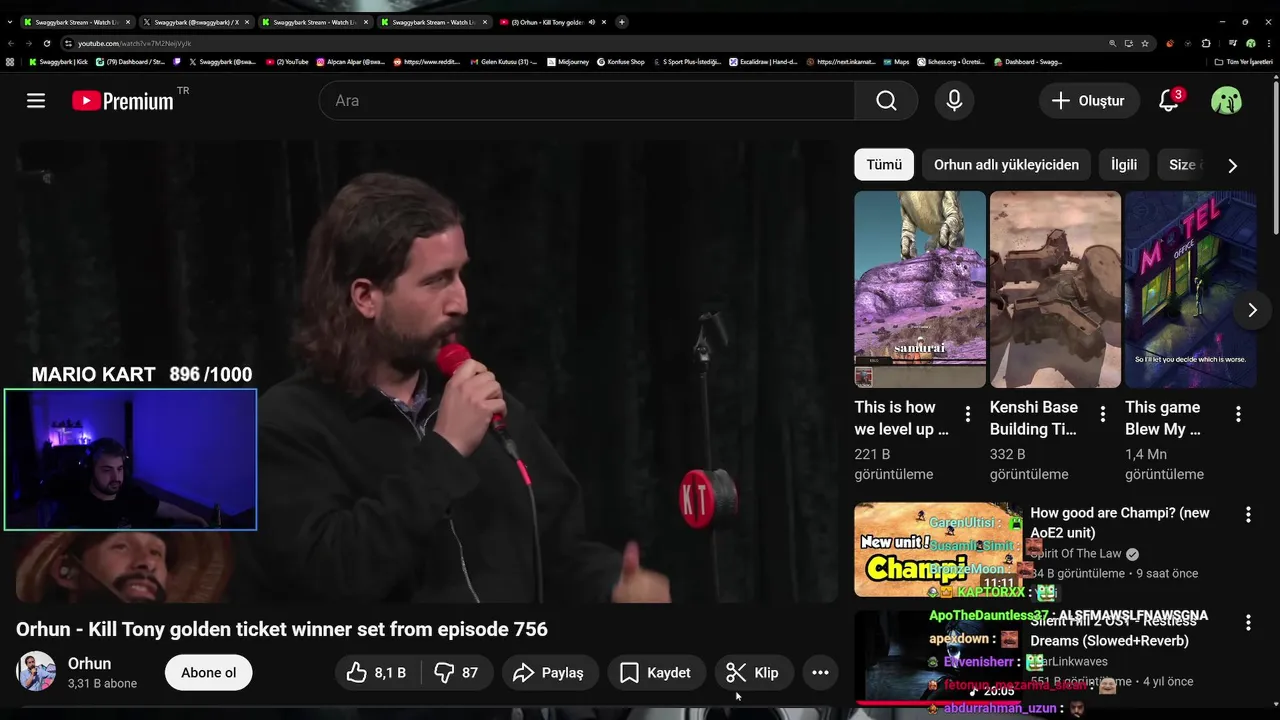Open Tüm Yer İşaretleri bookmarks folder
The height and width of the screenshot is (720, 1280).
click(x=1243, y=62)
